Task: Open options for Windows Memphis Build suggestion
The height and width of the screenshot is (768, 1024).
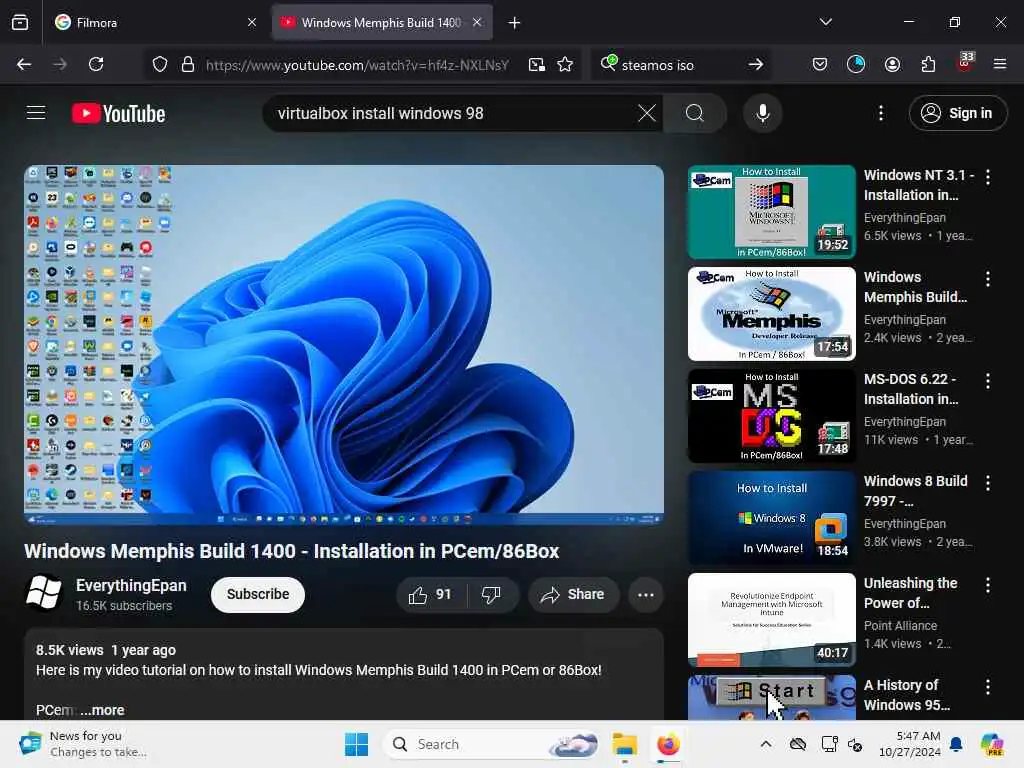Action: pos(988,279)
